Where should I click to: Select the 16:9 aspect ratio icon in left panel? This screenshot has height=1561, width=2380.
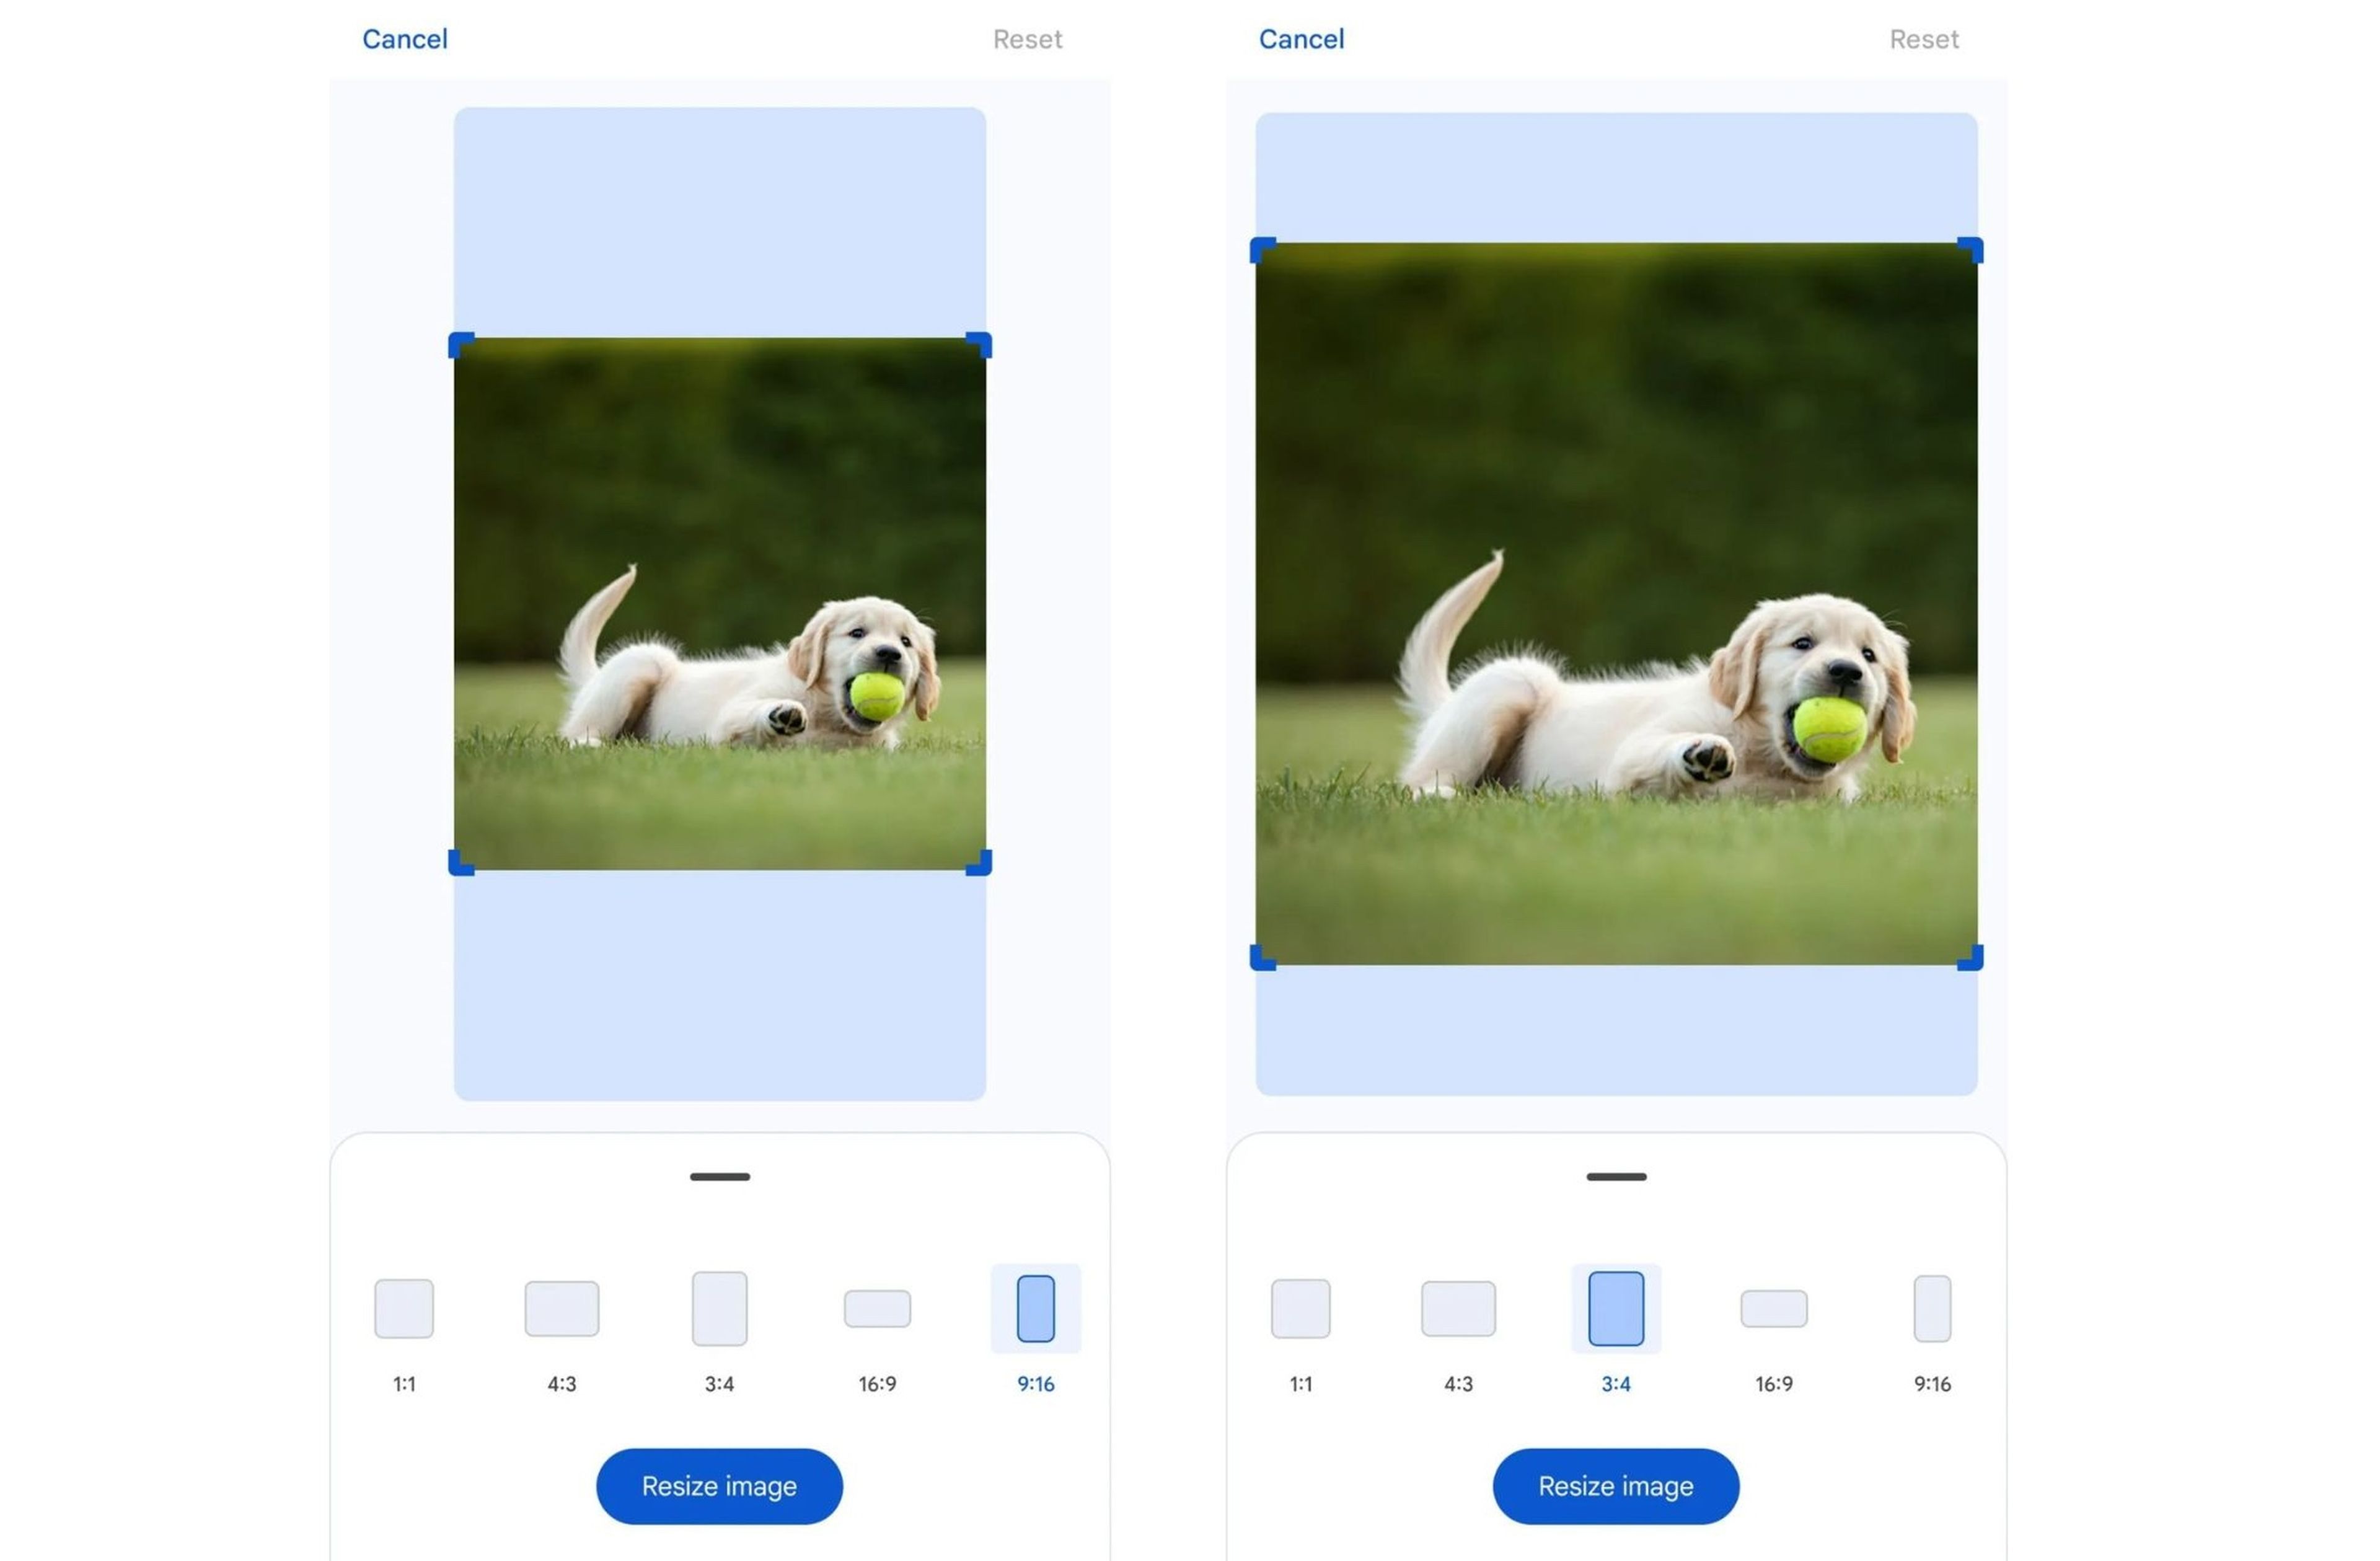click(x=877, y=1308)
